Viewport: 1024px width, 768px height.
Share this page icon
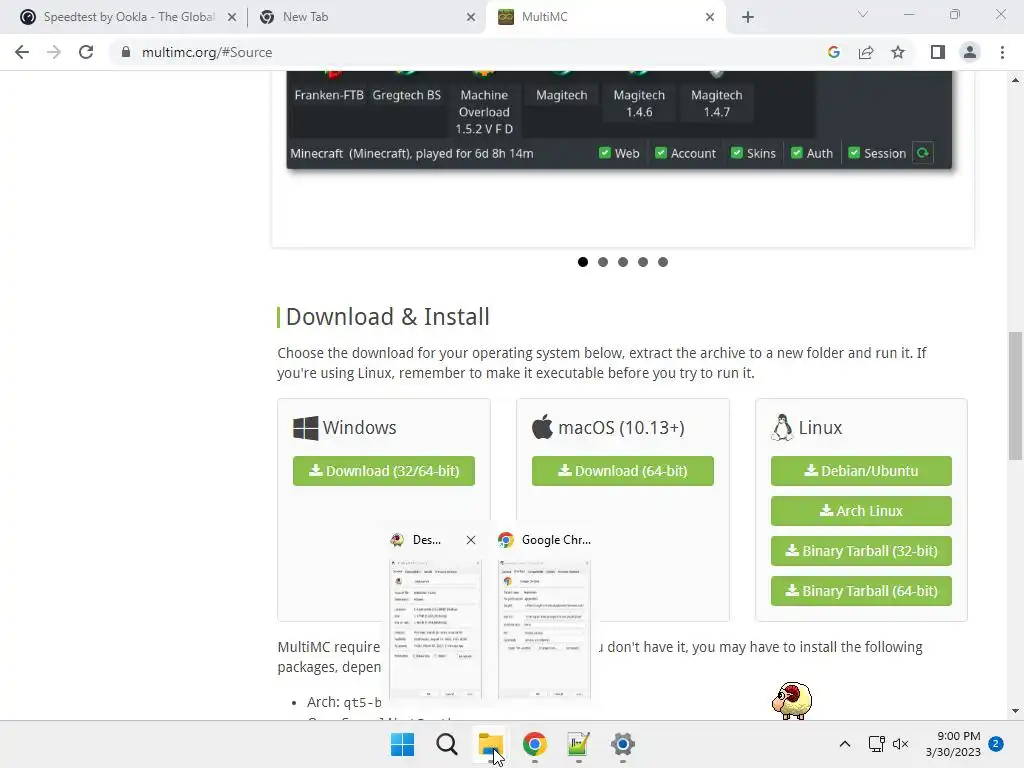866,52
